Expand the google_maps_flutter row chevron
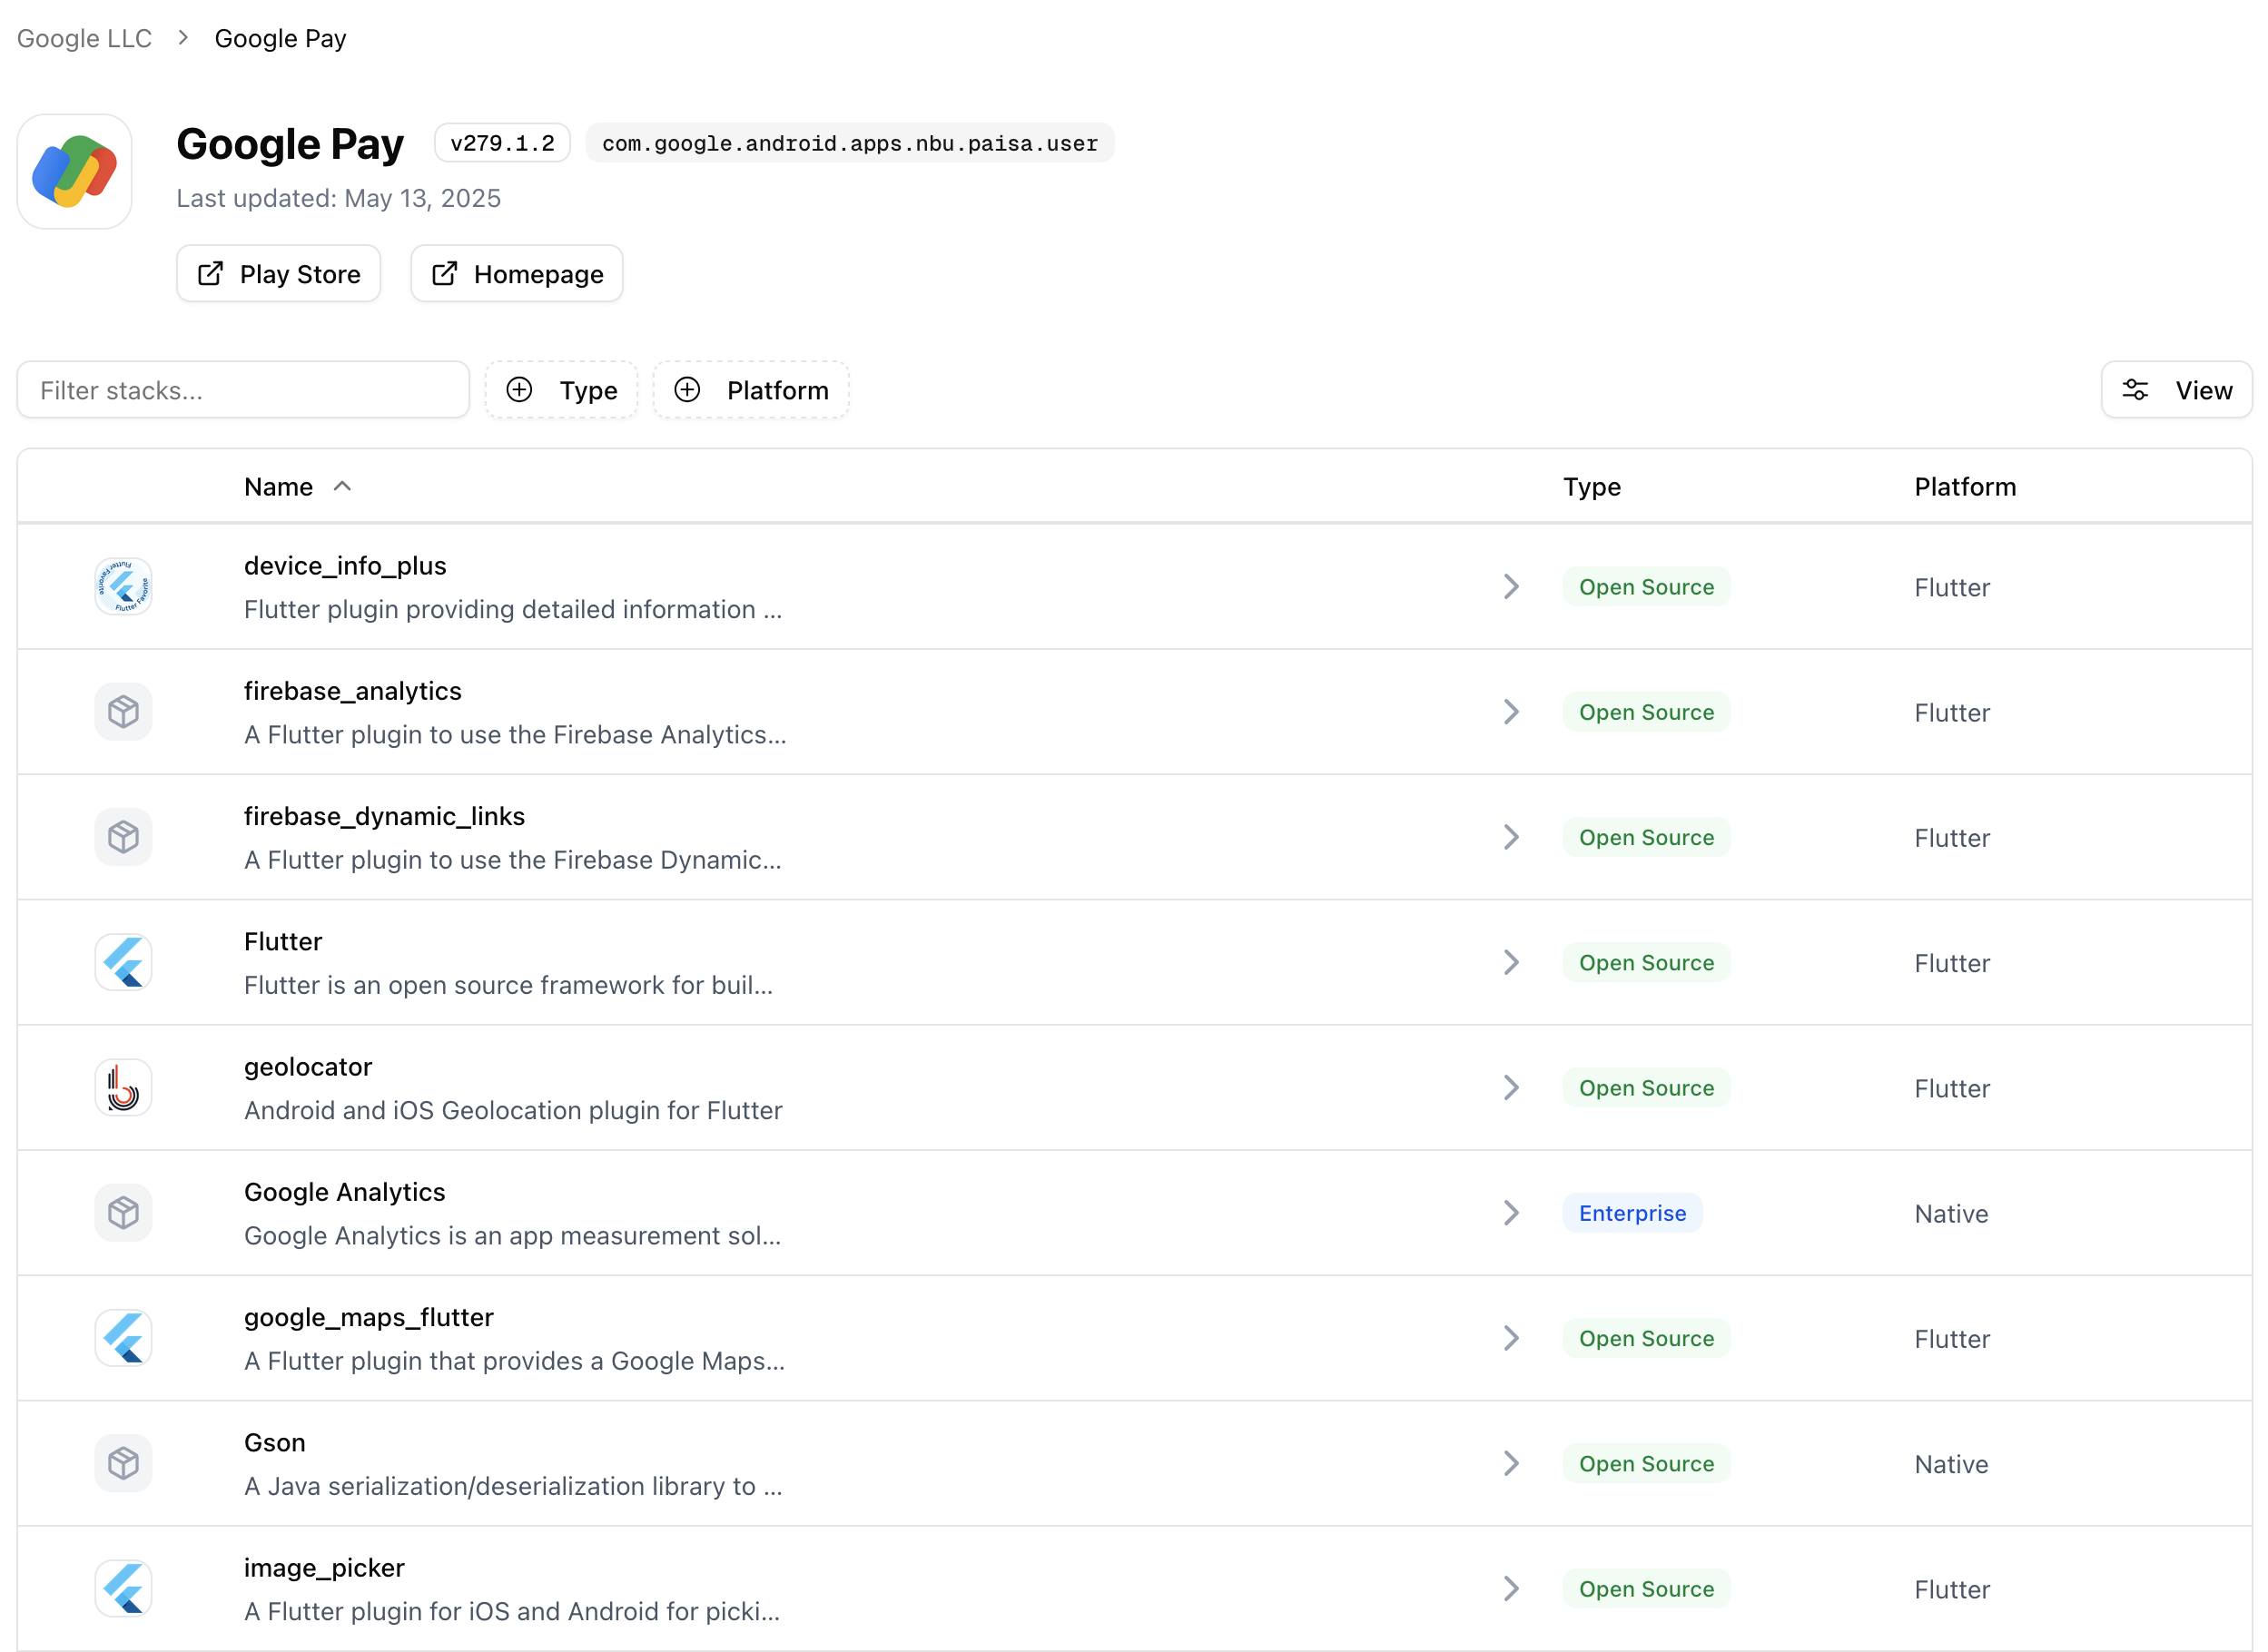 pos(1511,1338)
